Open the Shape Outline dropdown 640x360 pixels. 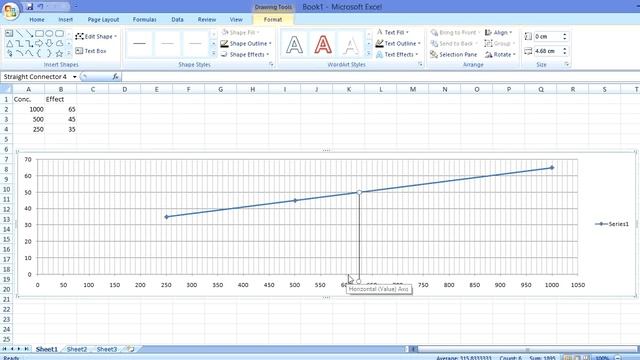[x=246, y=43]
